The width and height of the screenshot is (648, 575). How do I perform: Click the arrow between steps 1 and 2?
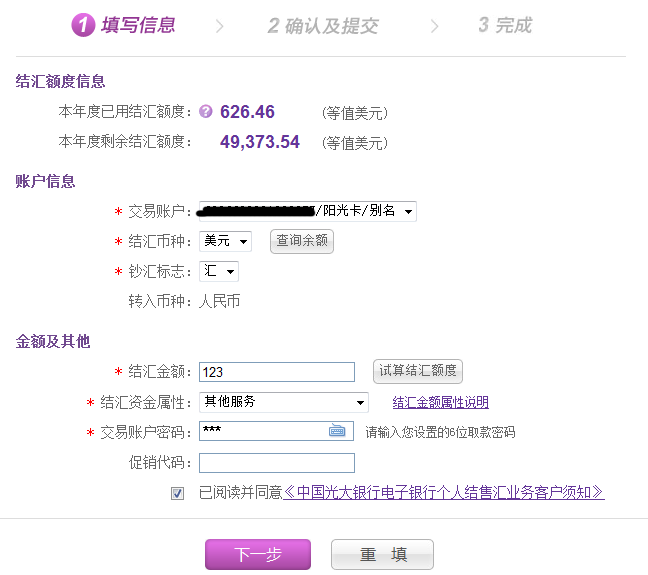[x=220, y=26]
